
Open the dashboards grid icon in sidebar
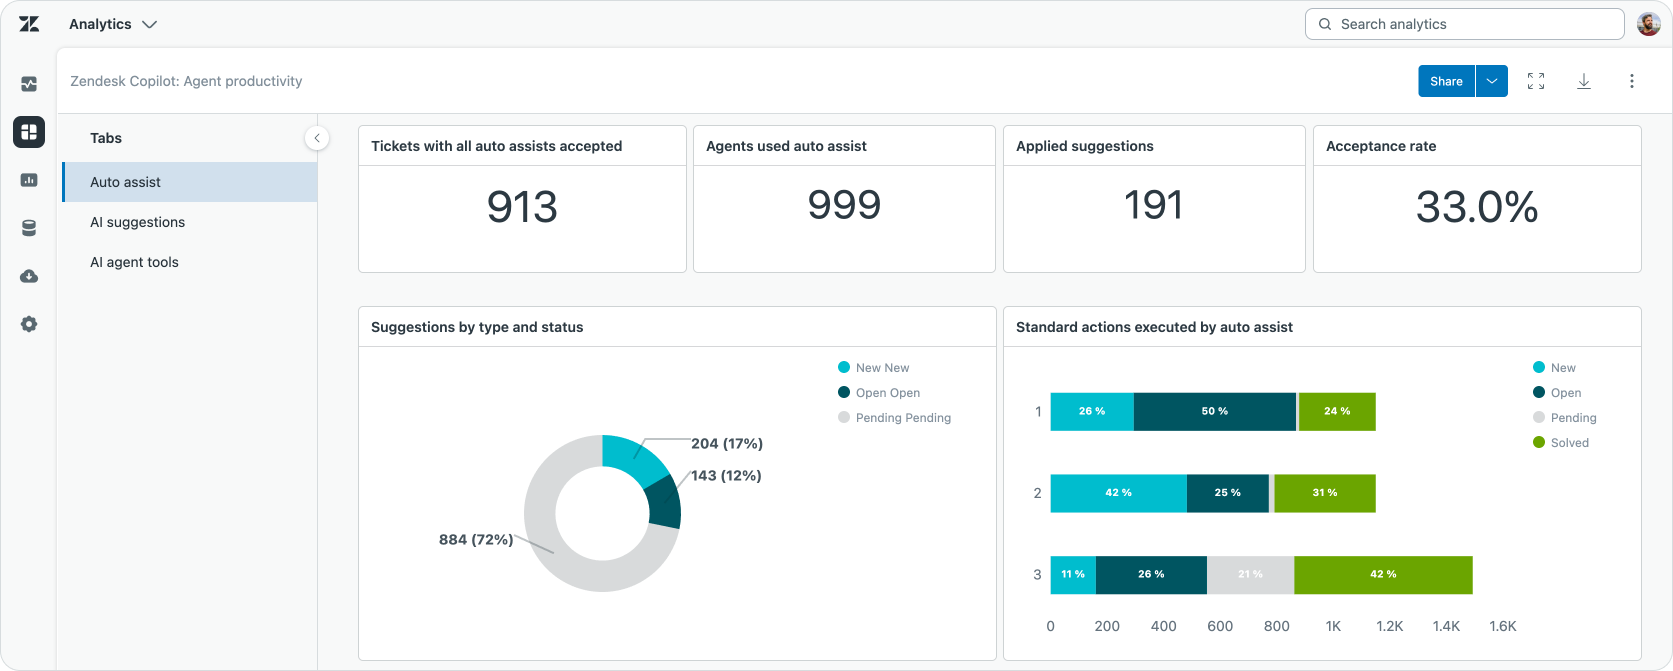[x=29, y=132]
